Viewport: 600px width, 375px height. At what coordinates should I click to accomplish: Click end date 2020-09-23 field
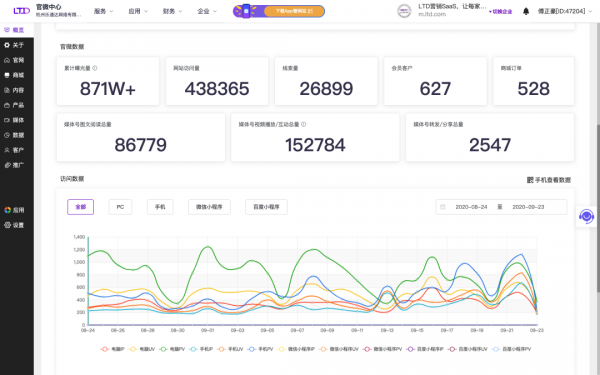coord(528,207)
